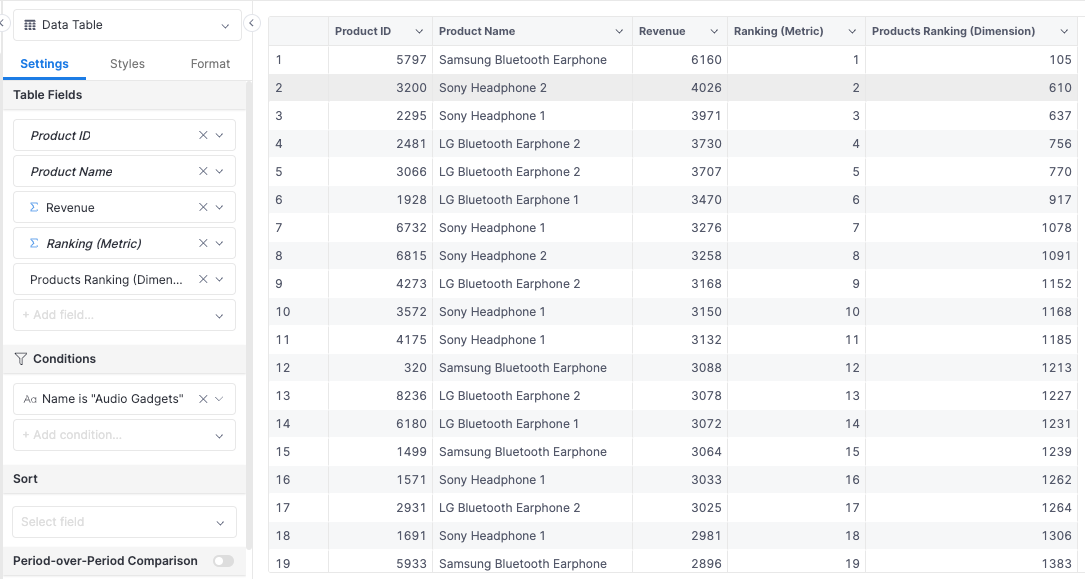Remove the Ranking (Metric) field
This screenshot has height=579, width=1085.
pyautogui.click(x=203, y=243)
